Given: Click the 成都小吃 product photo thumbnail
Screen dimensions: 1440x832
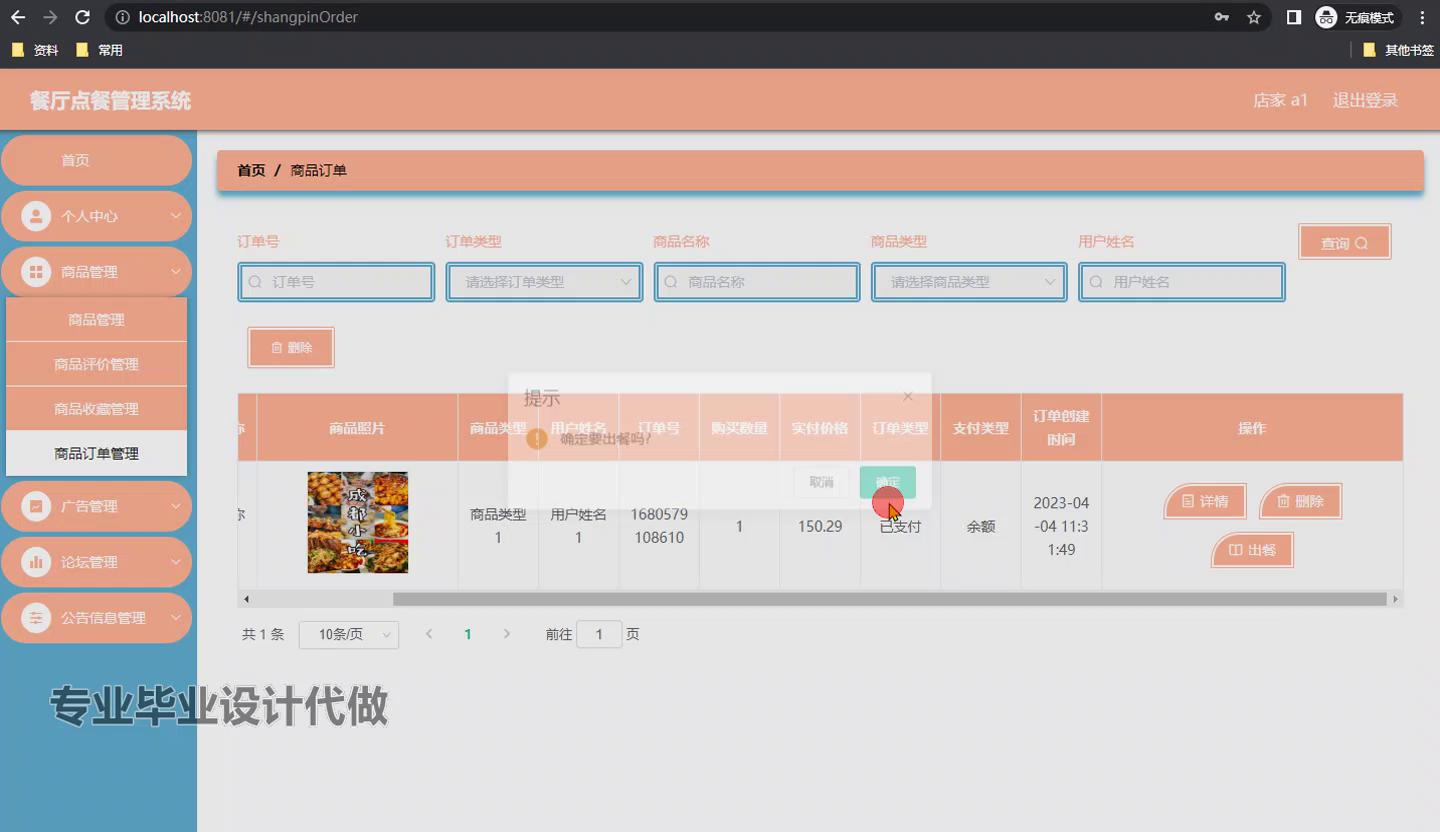Looking at the screenshot, I should pos(358,523).
